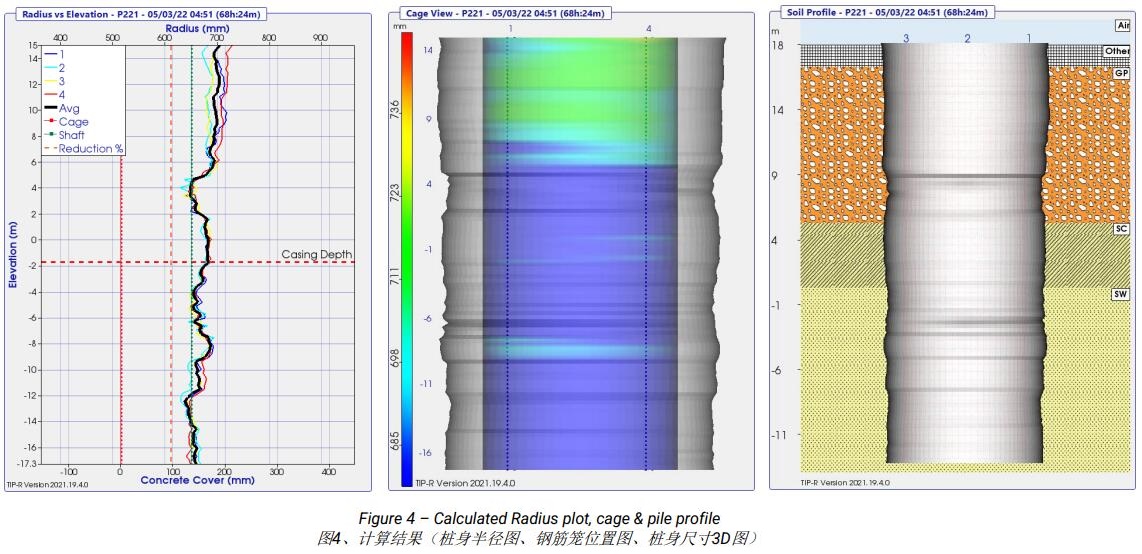Click the Air layer tag in Soil Profile

point(1122,25)
